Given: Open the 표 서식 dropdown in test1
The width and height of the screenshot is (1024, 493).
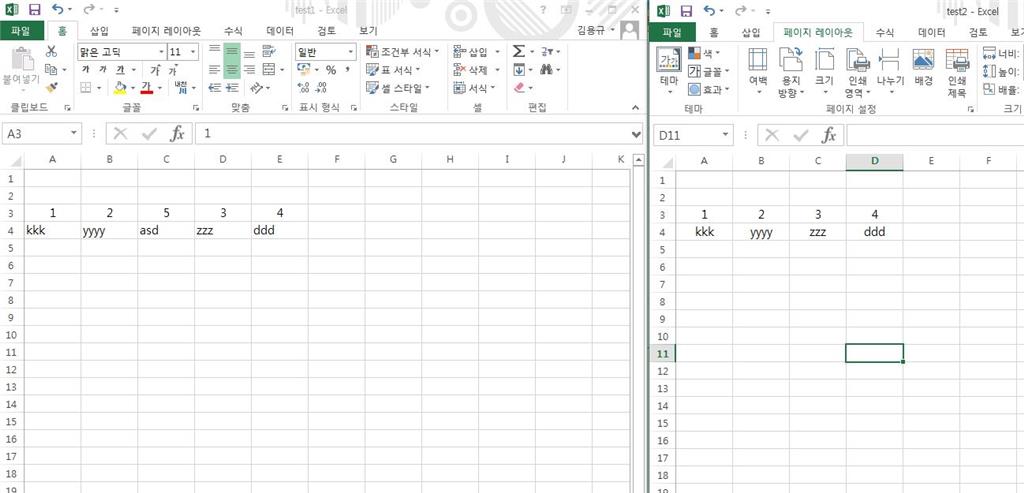Looking at the screenshot, I should click(393, 69).
